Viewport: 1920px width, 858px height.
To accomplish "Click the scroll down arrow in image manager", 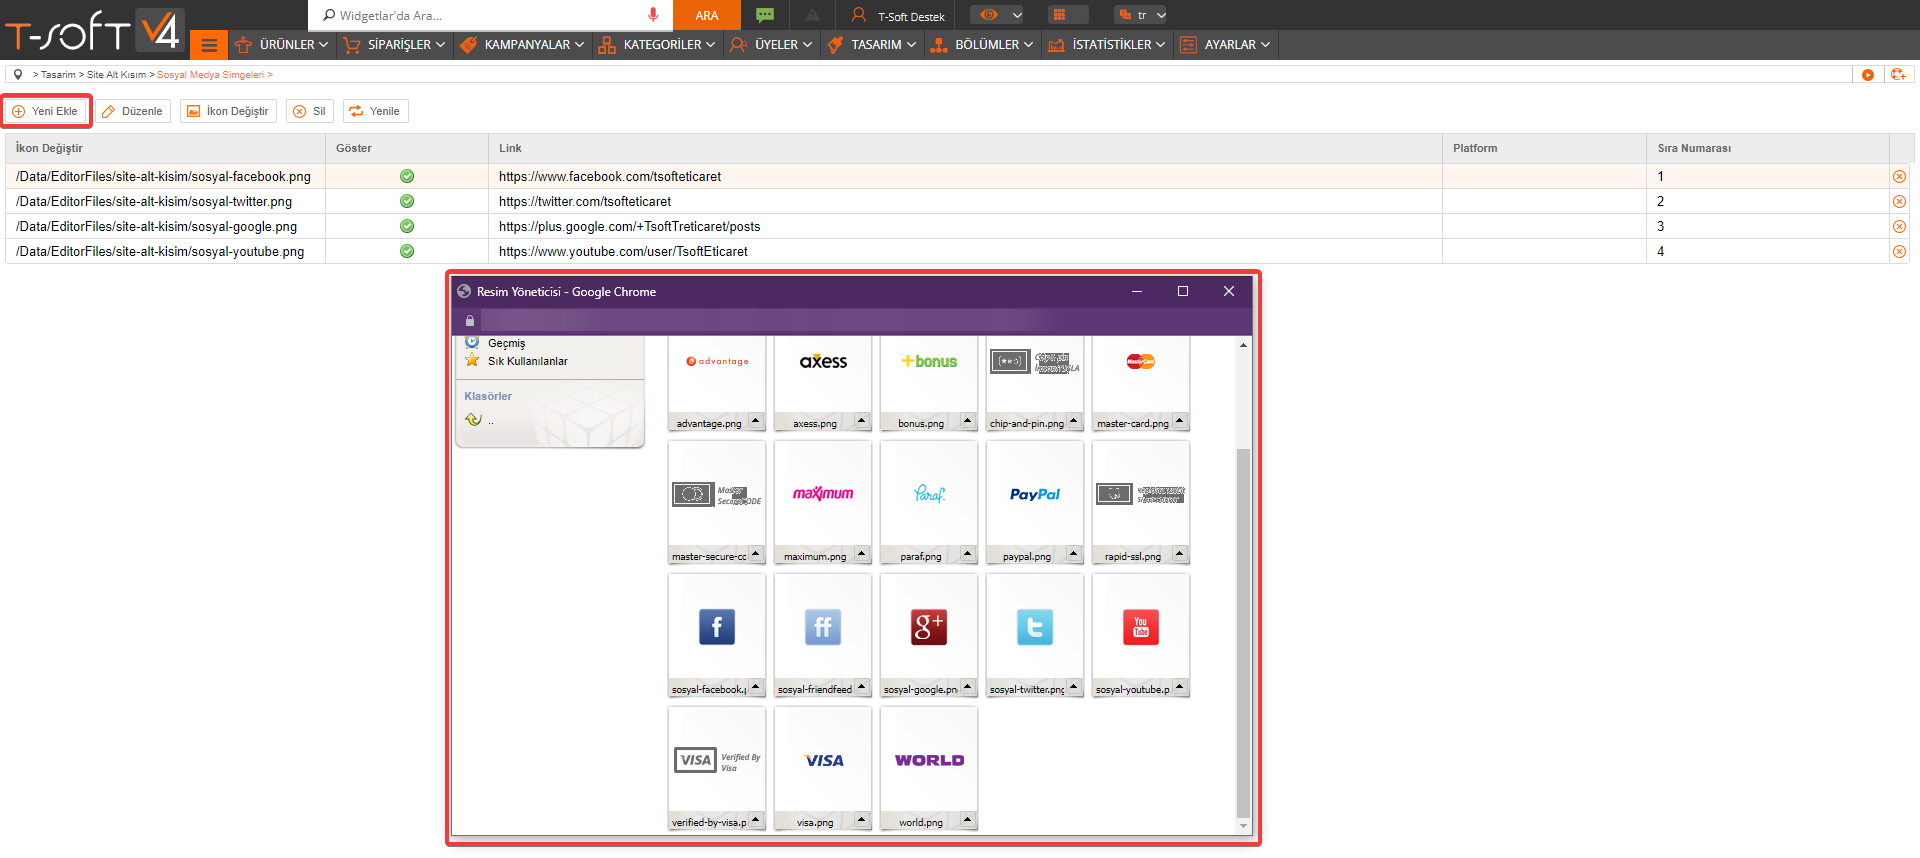I will tap(1243, 826).
